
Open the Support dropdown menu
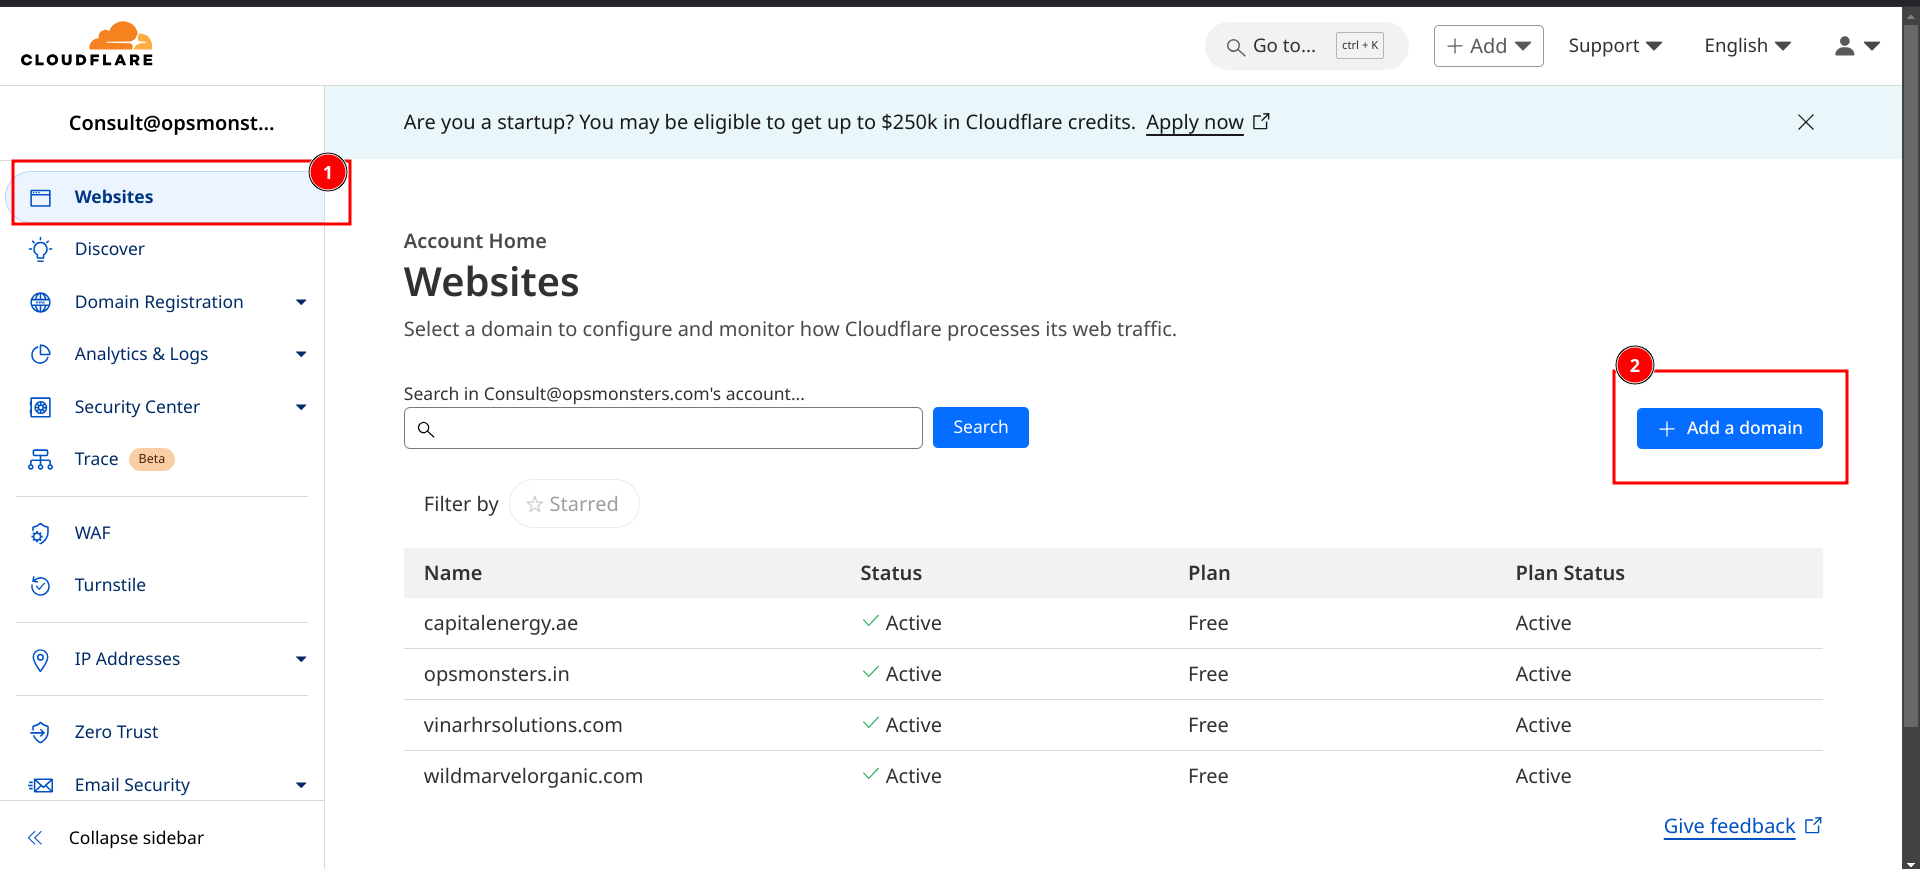point(1614,46)
